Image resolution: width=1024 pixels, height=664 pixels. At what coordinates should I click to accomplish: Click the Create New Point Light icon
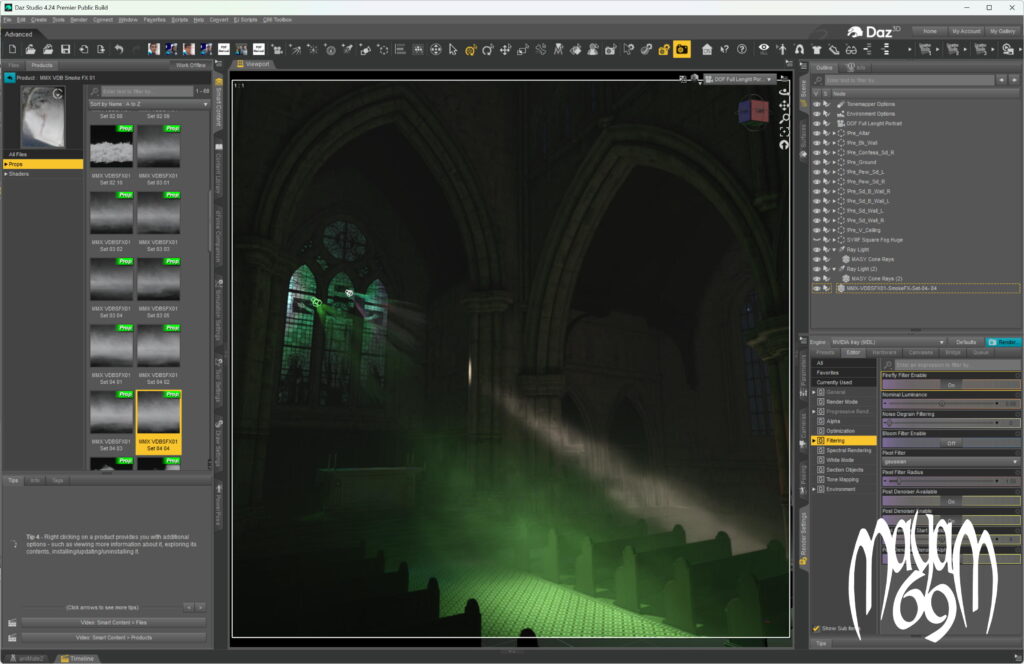point(312,50)
